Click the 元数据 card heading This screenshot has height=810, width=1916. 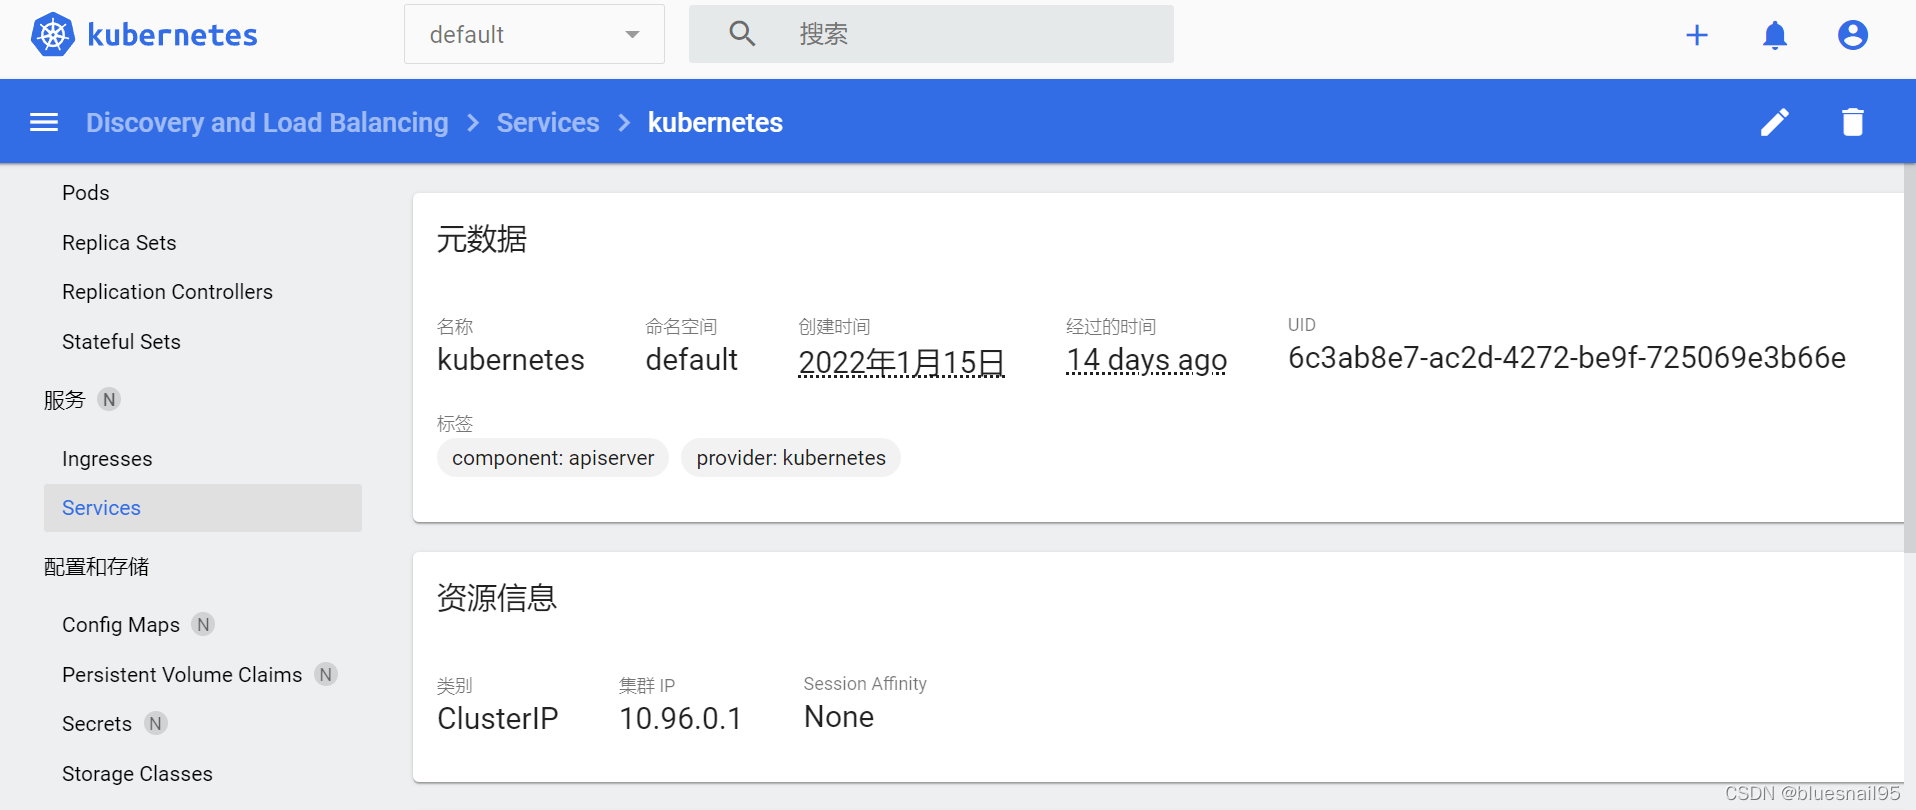[x=482, y=240]
